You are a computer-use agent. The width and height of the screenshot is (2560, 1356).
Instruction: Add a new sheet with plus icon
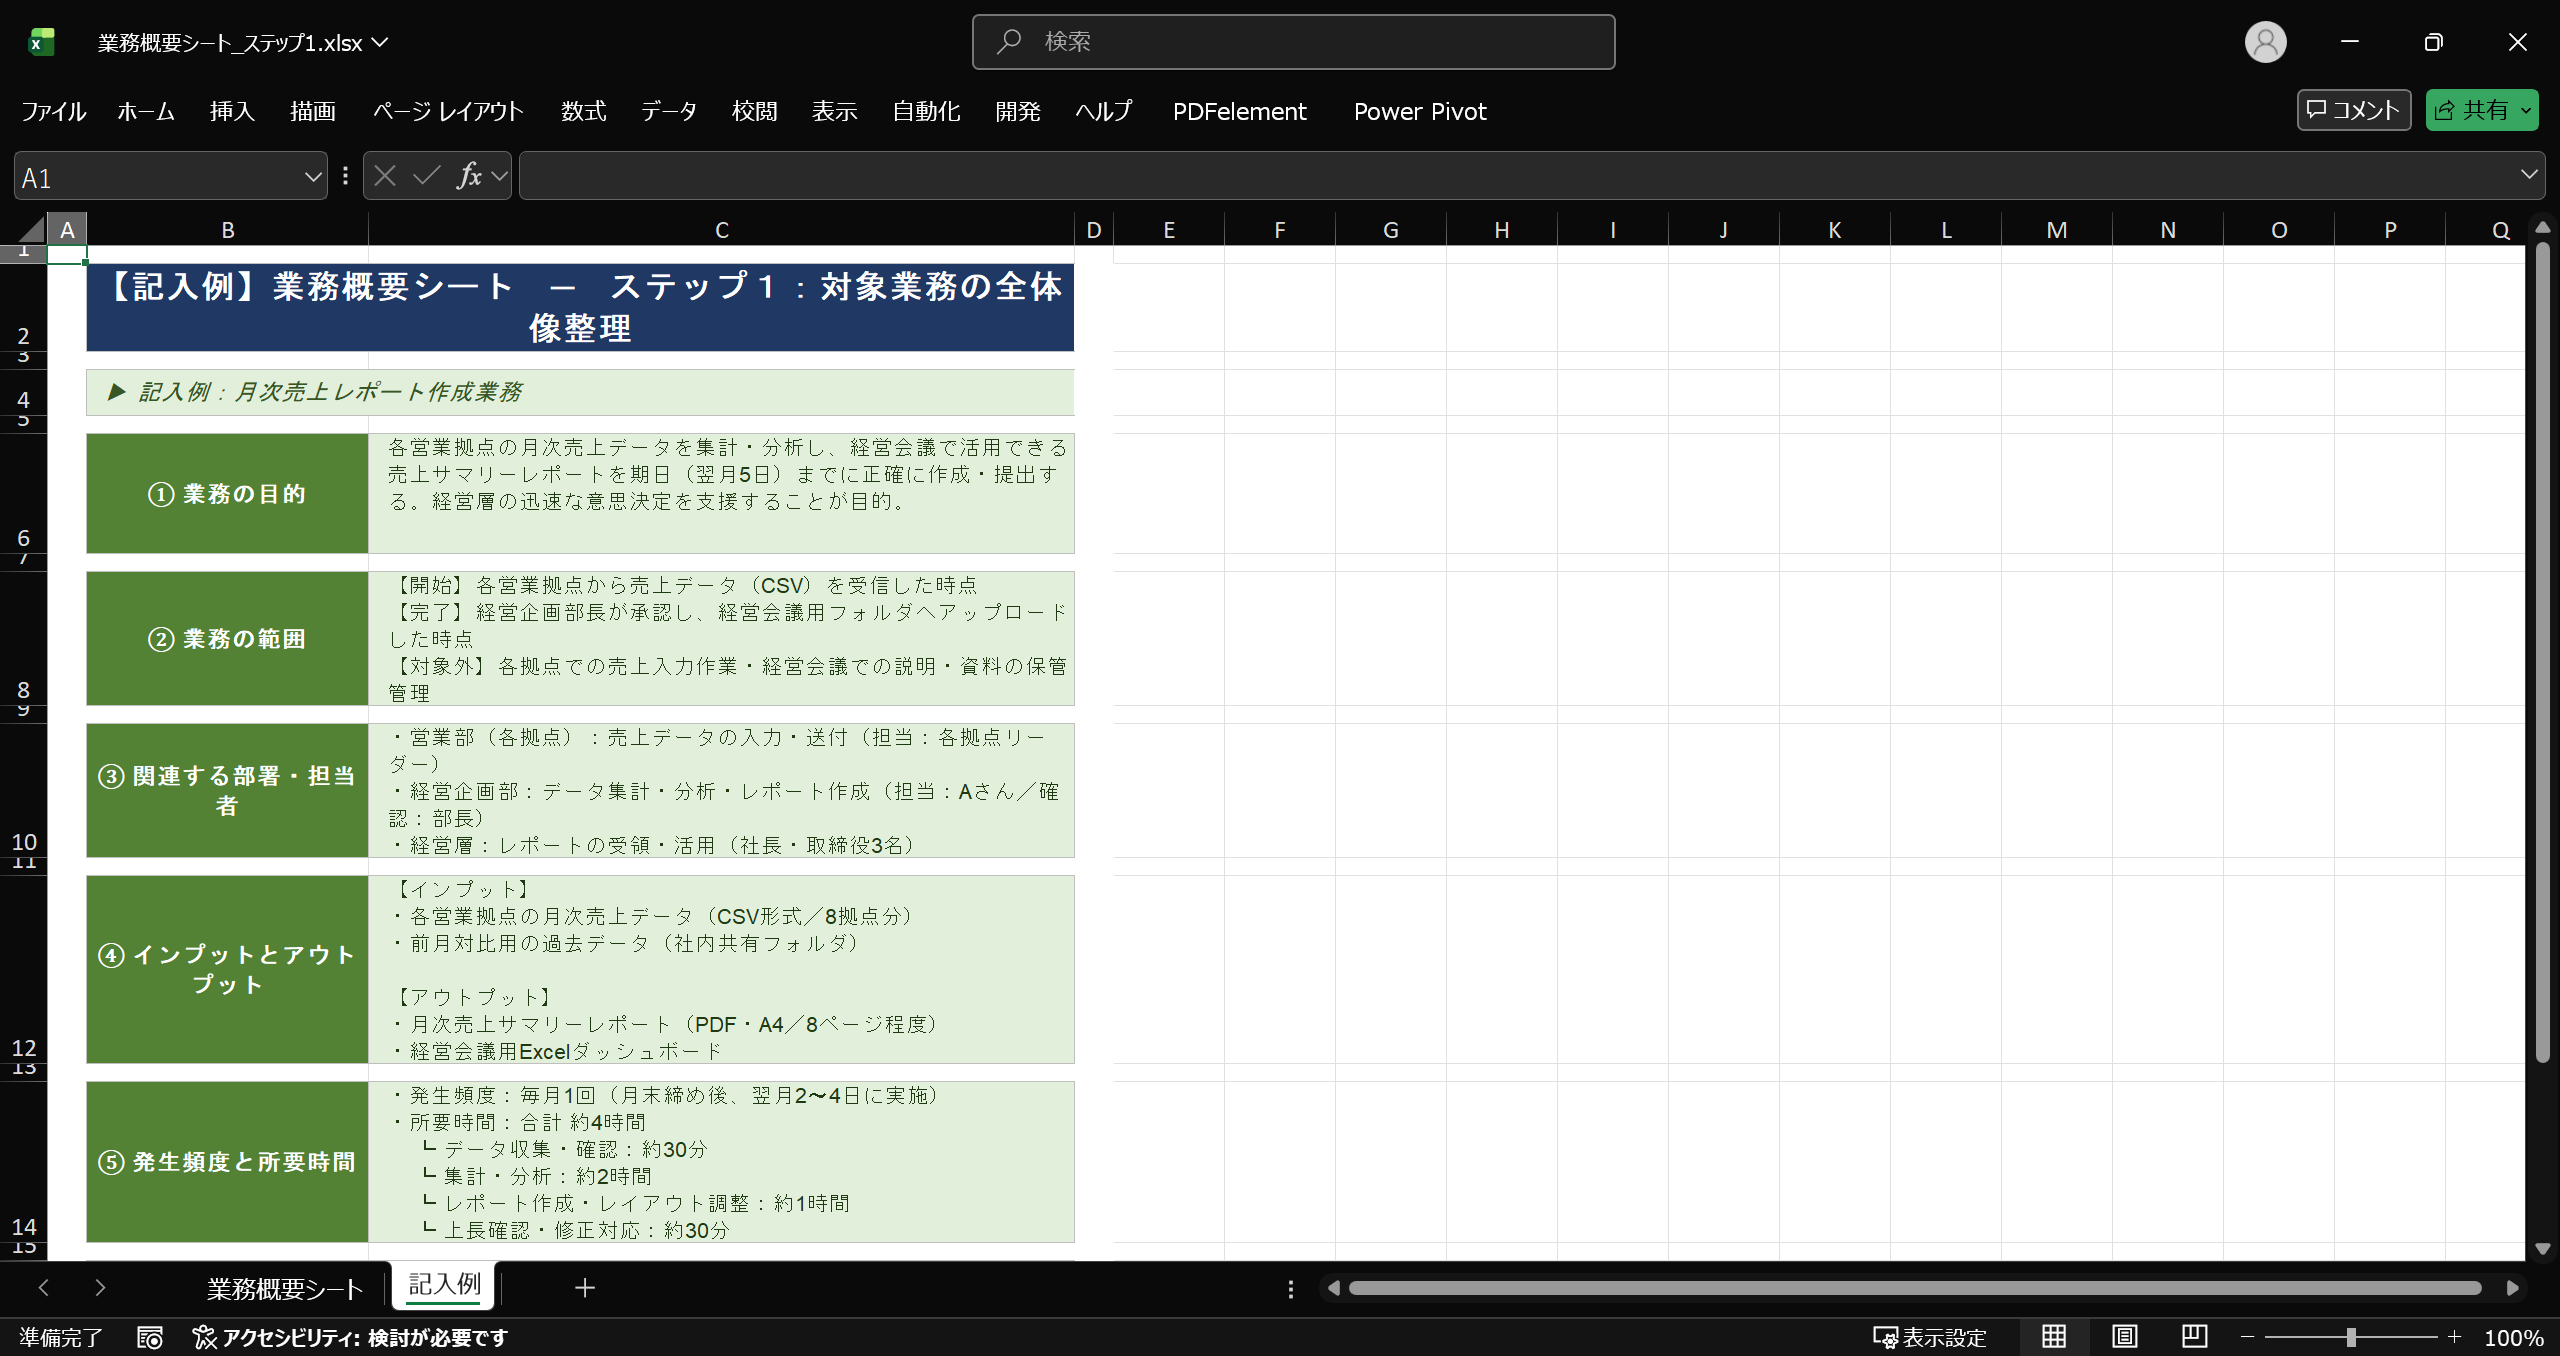(x=585, y=1288)
